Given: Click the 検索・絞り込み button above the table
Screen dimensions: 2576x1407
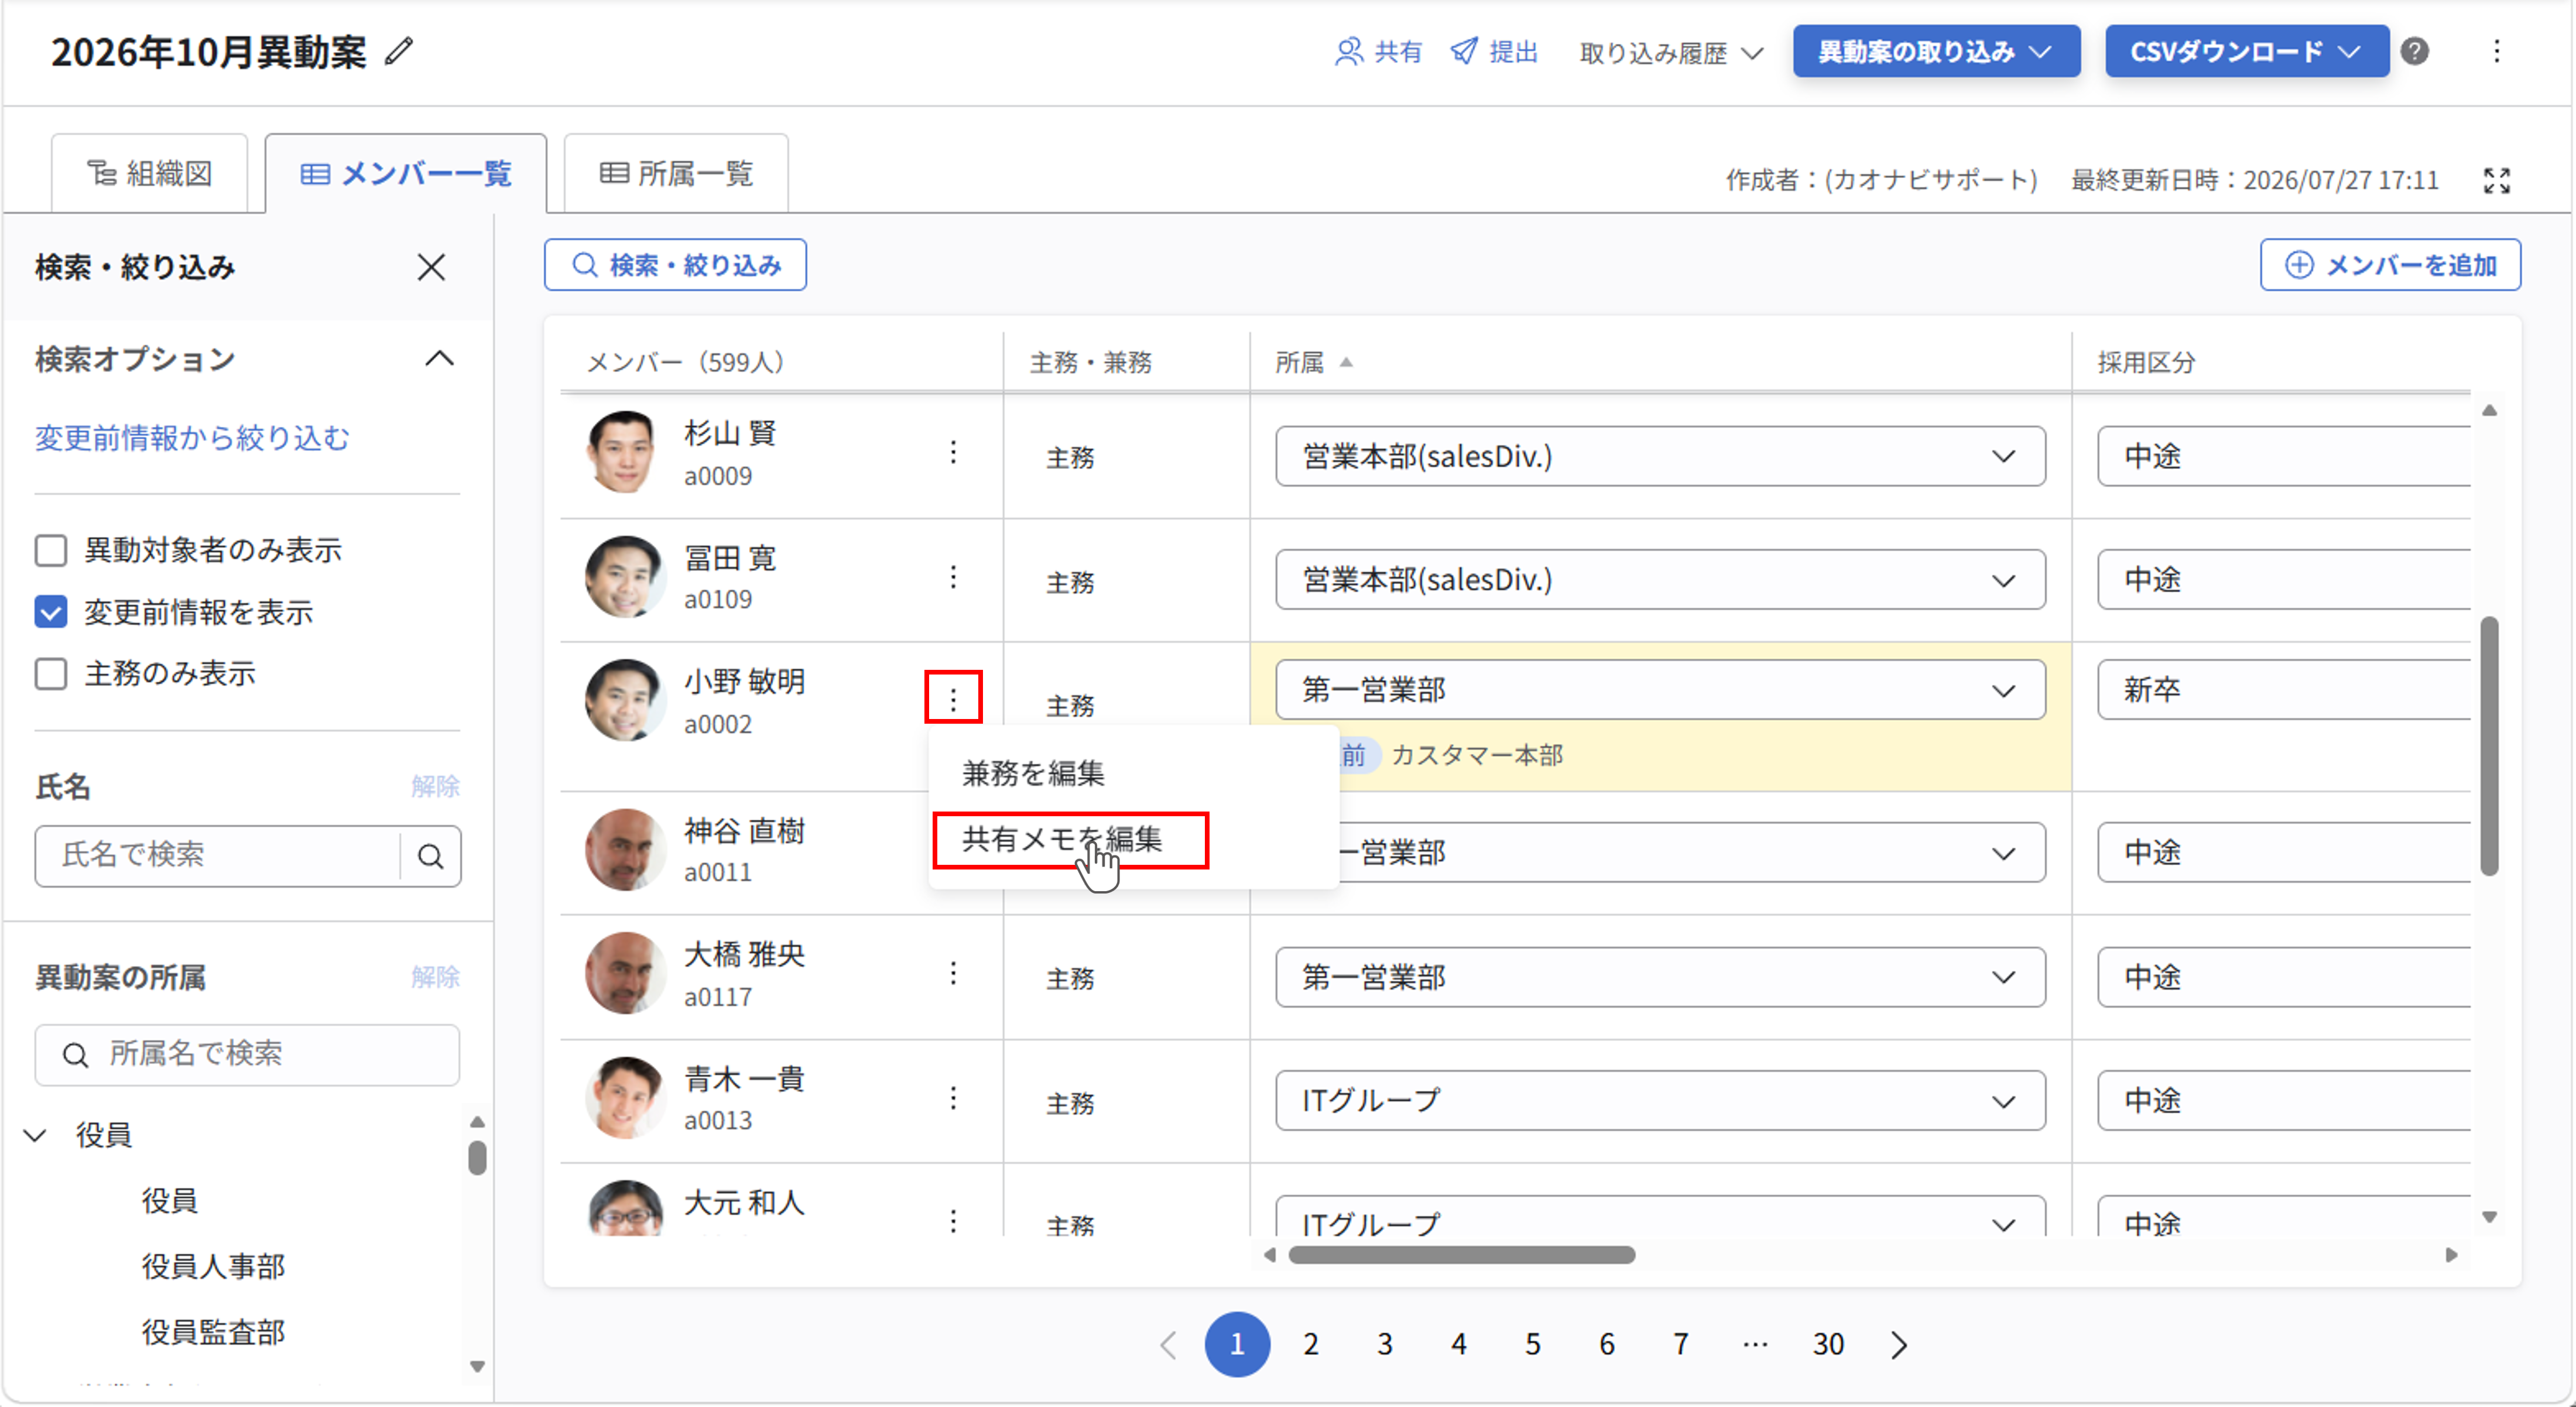Looking at the screenshot, I should click(675, 265).
